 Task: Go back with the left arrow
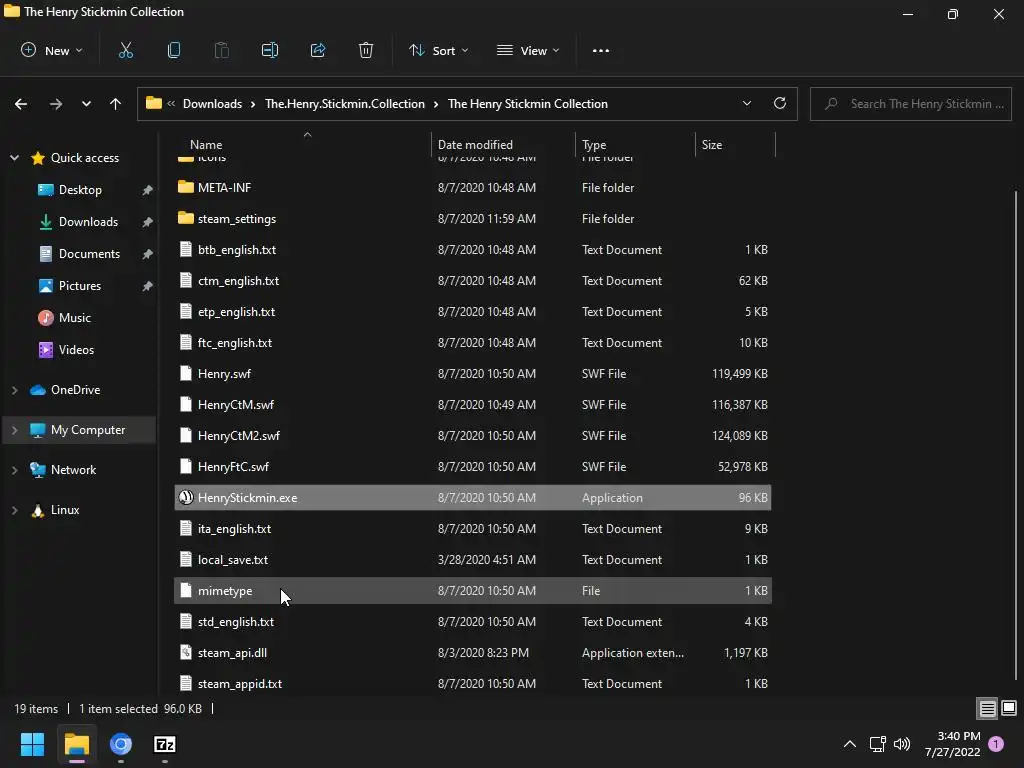coord(21,104)
